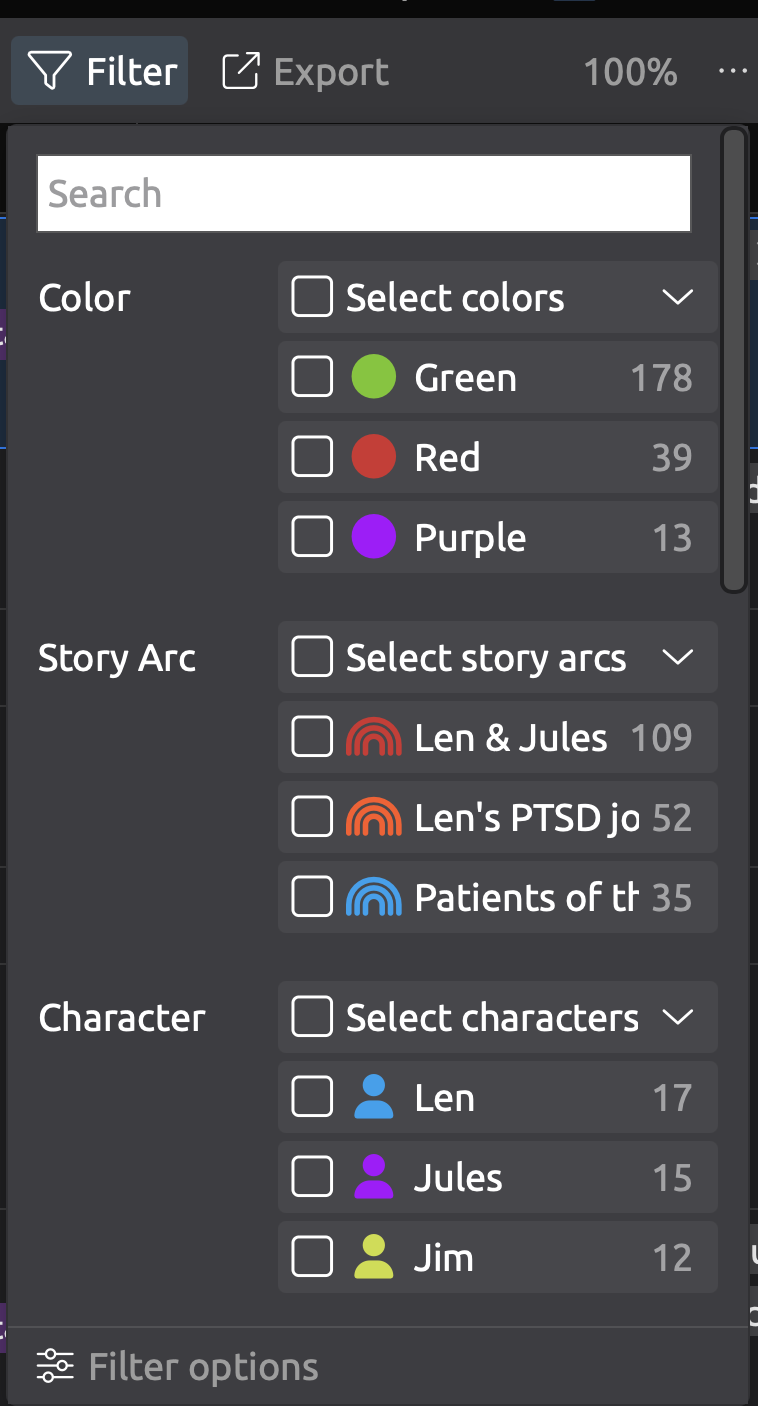This screenshot has height=1406, width=758.
Task: Click the Len & Jules red arc icon
Action: click(x=373, y=738)
